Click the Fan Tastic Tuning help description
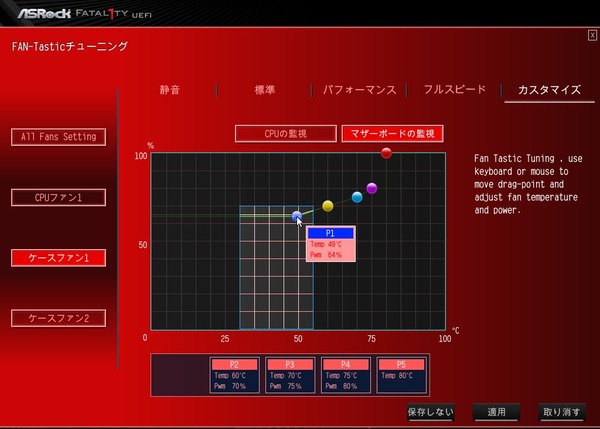 528,184
